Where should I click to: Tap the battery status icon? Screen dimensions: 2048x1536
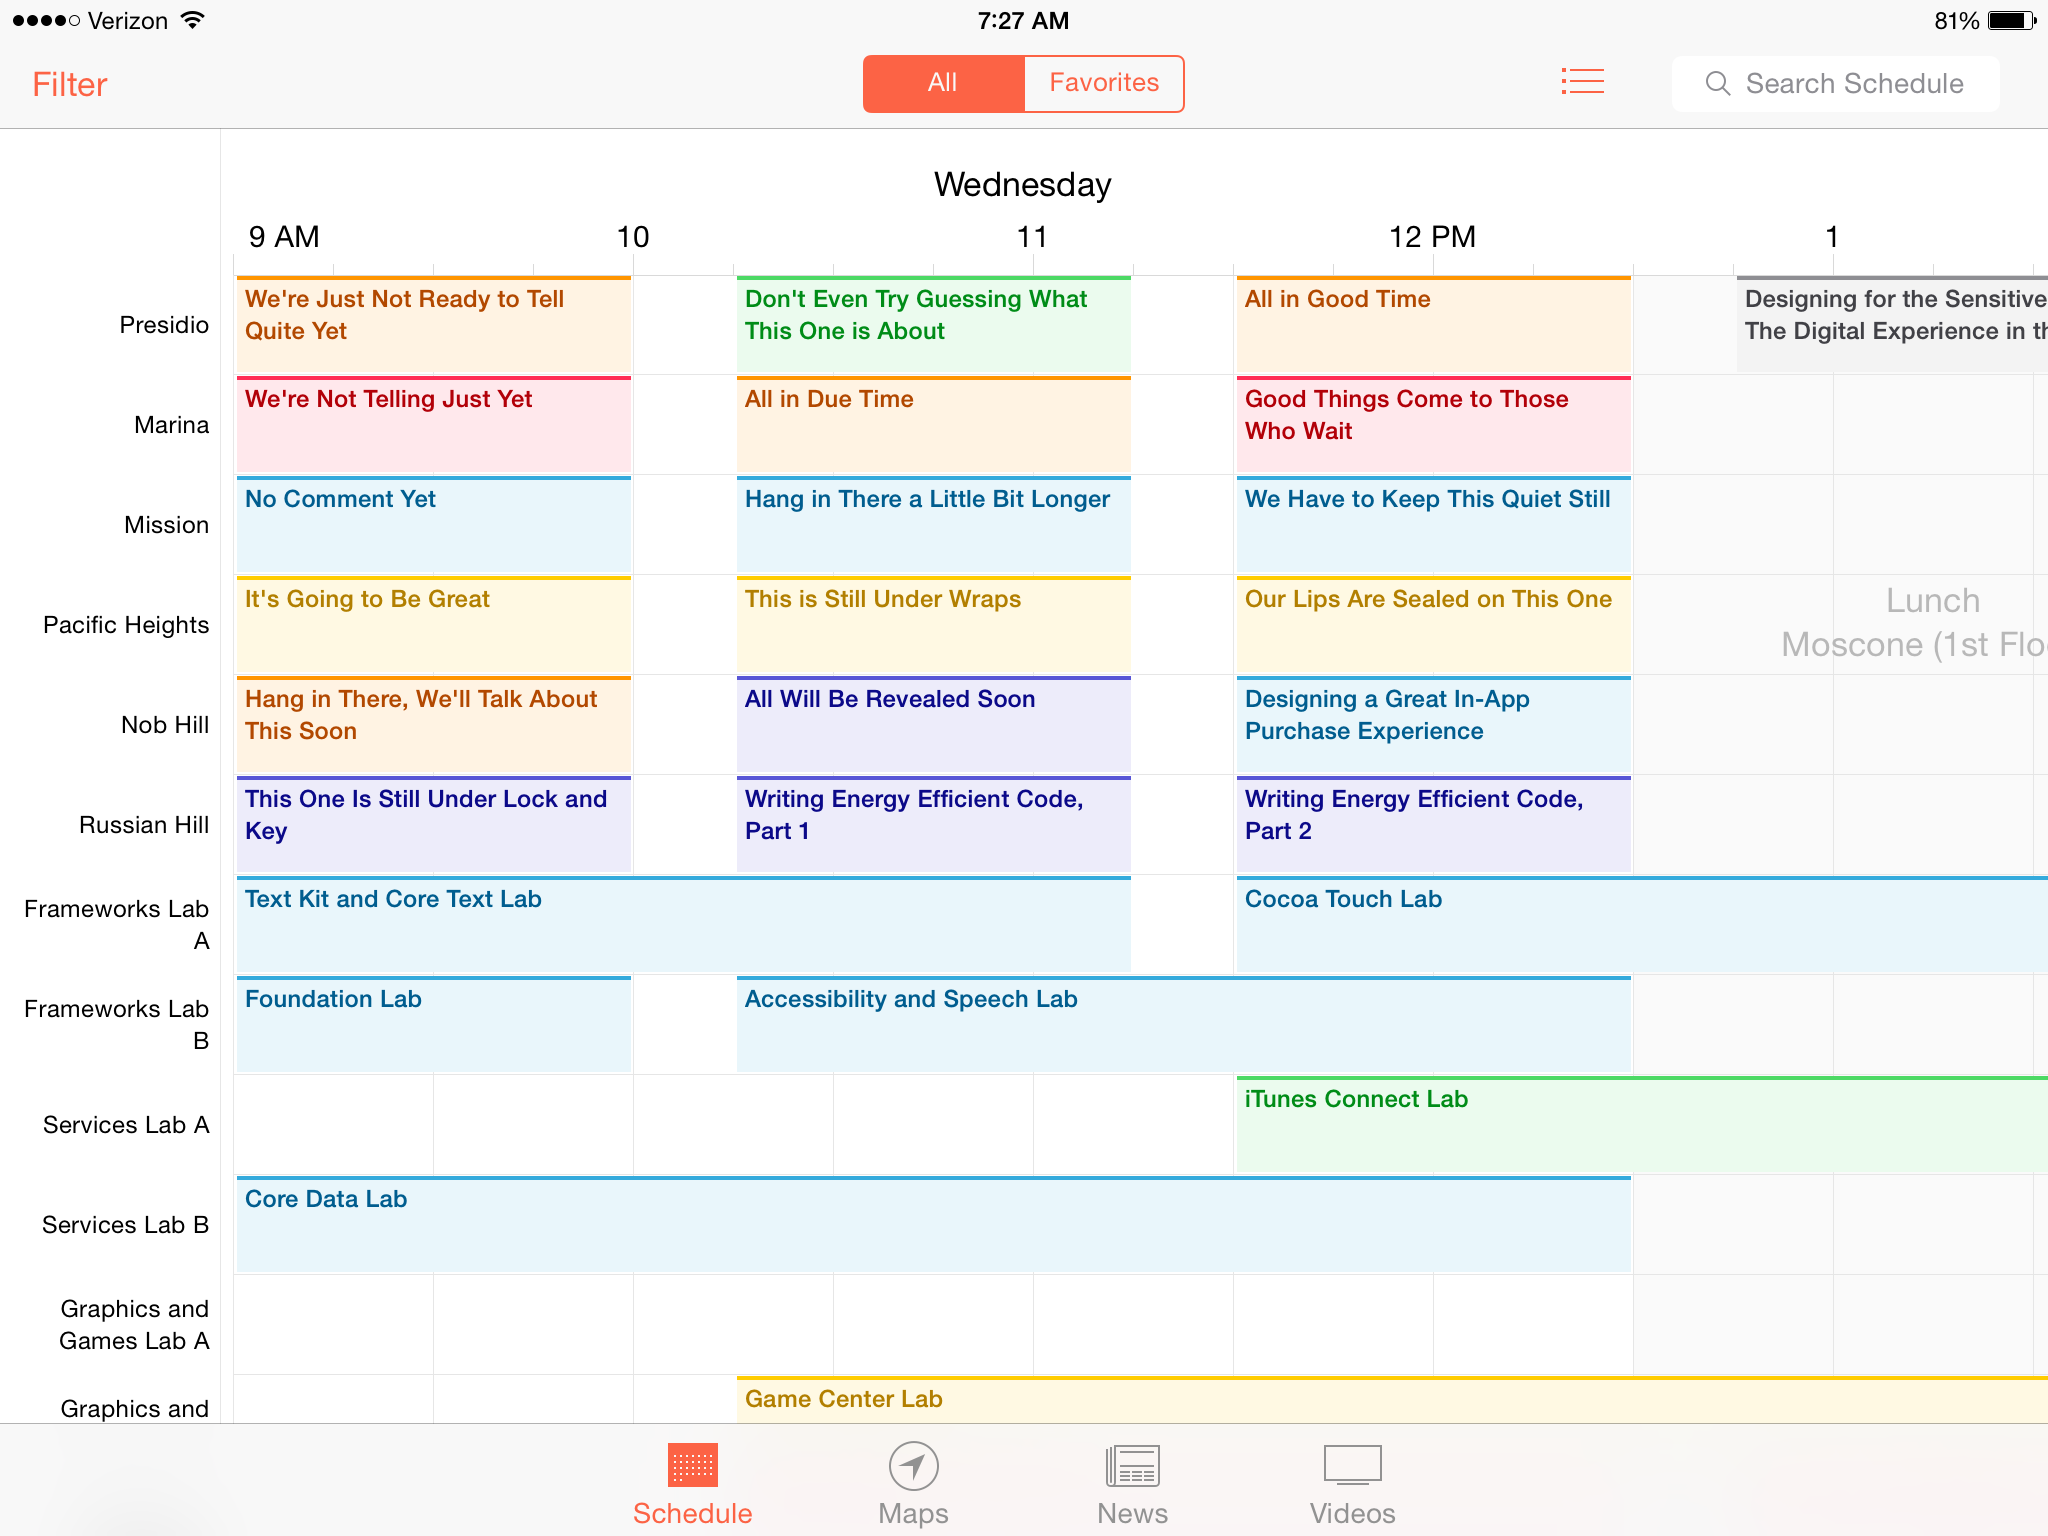point(2011,21)
